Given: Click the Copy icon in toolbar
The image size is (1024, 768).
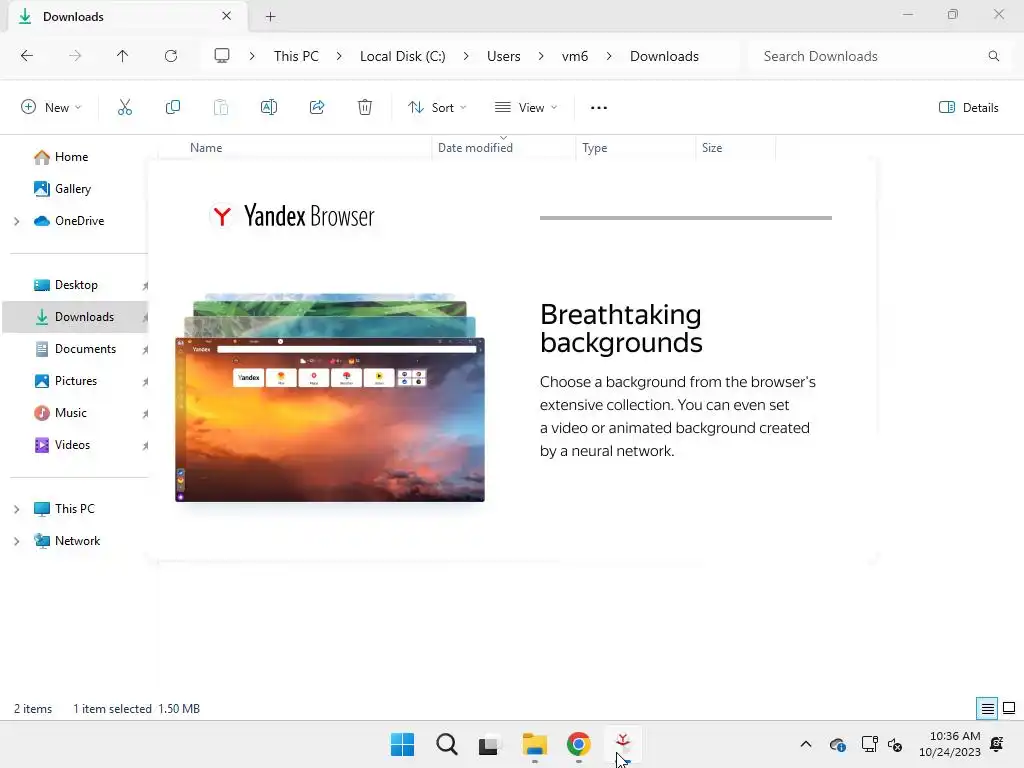Looking at the screenshot, I should [173, 107].
